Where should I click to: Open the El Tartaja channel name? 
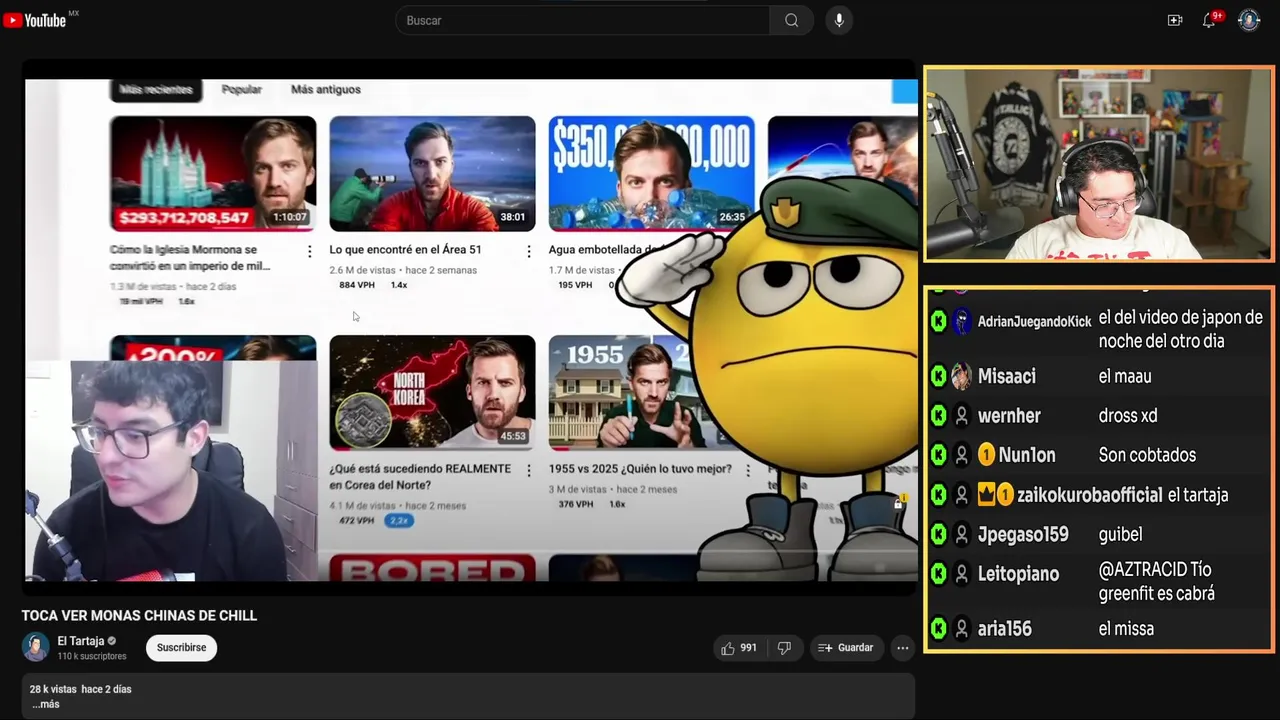click(81, 641)
